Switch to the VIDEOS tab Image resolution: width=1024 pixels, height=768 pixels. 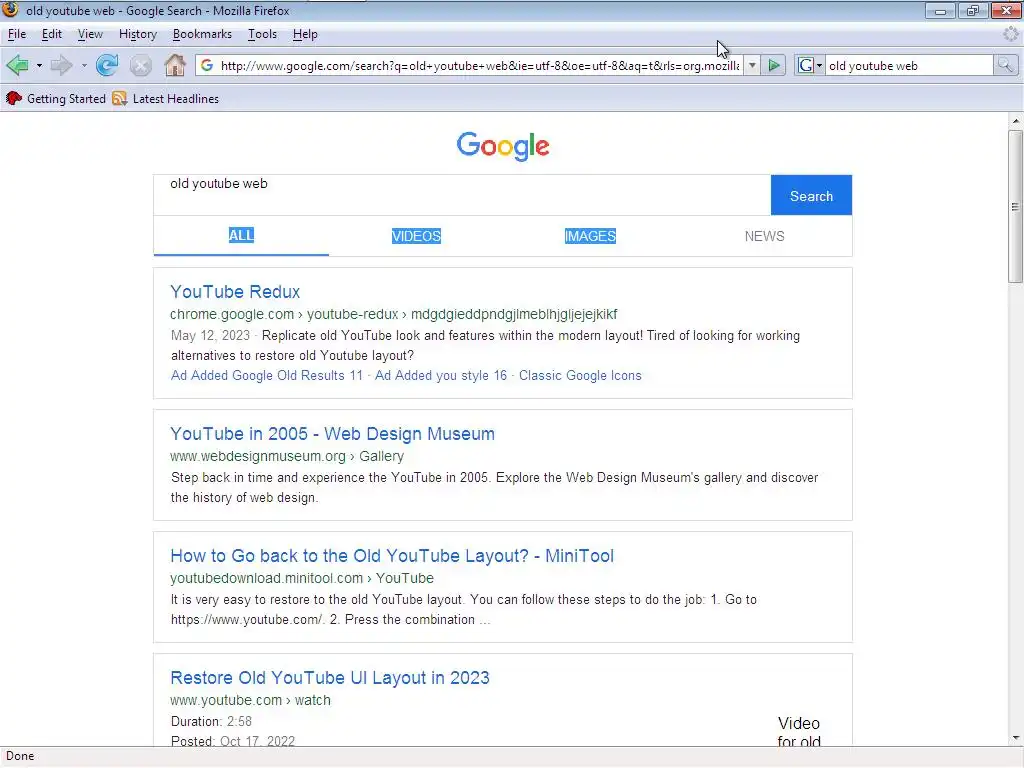tap(416, 236)
